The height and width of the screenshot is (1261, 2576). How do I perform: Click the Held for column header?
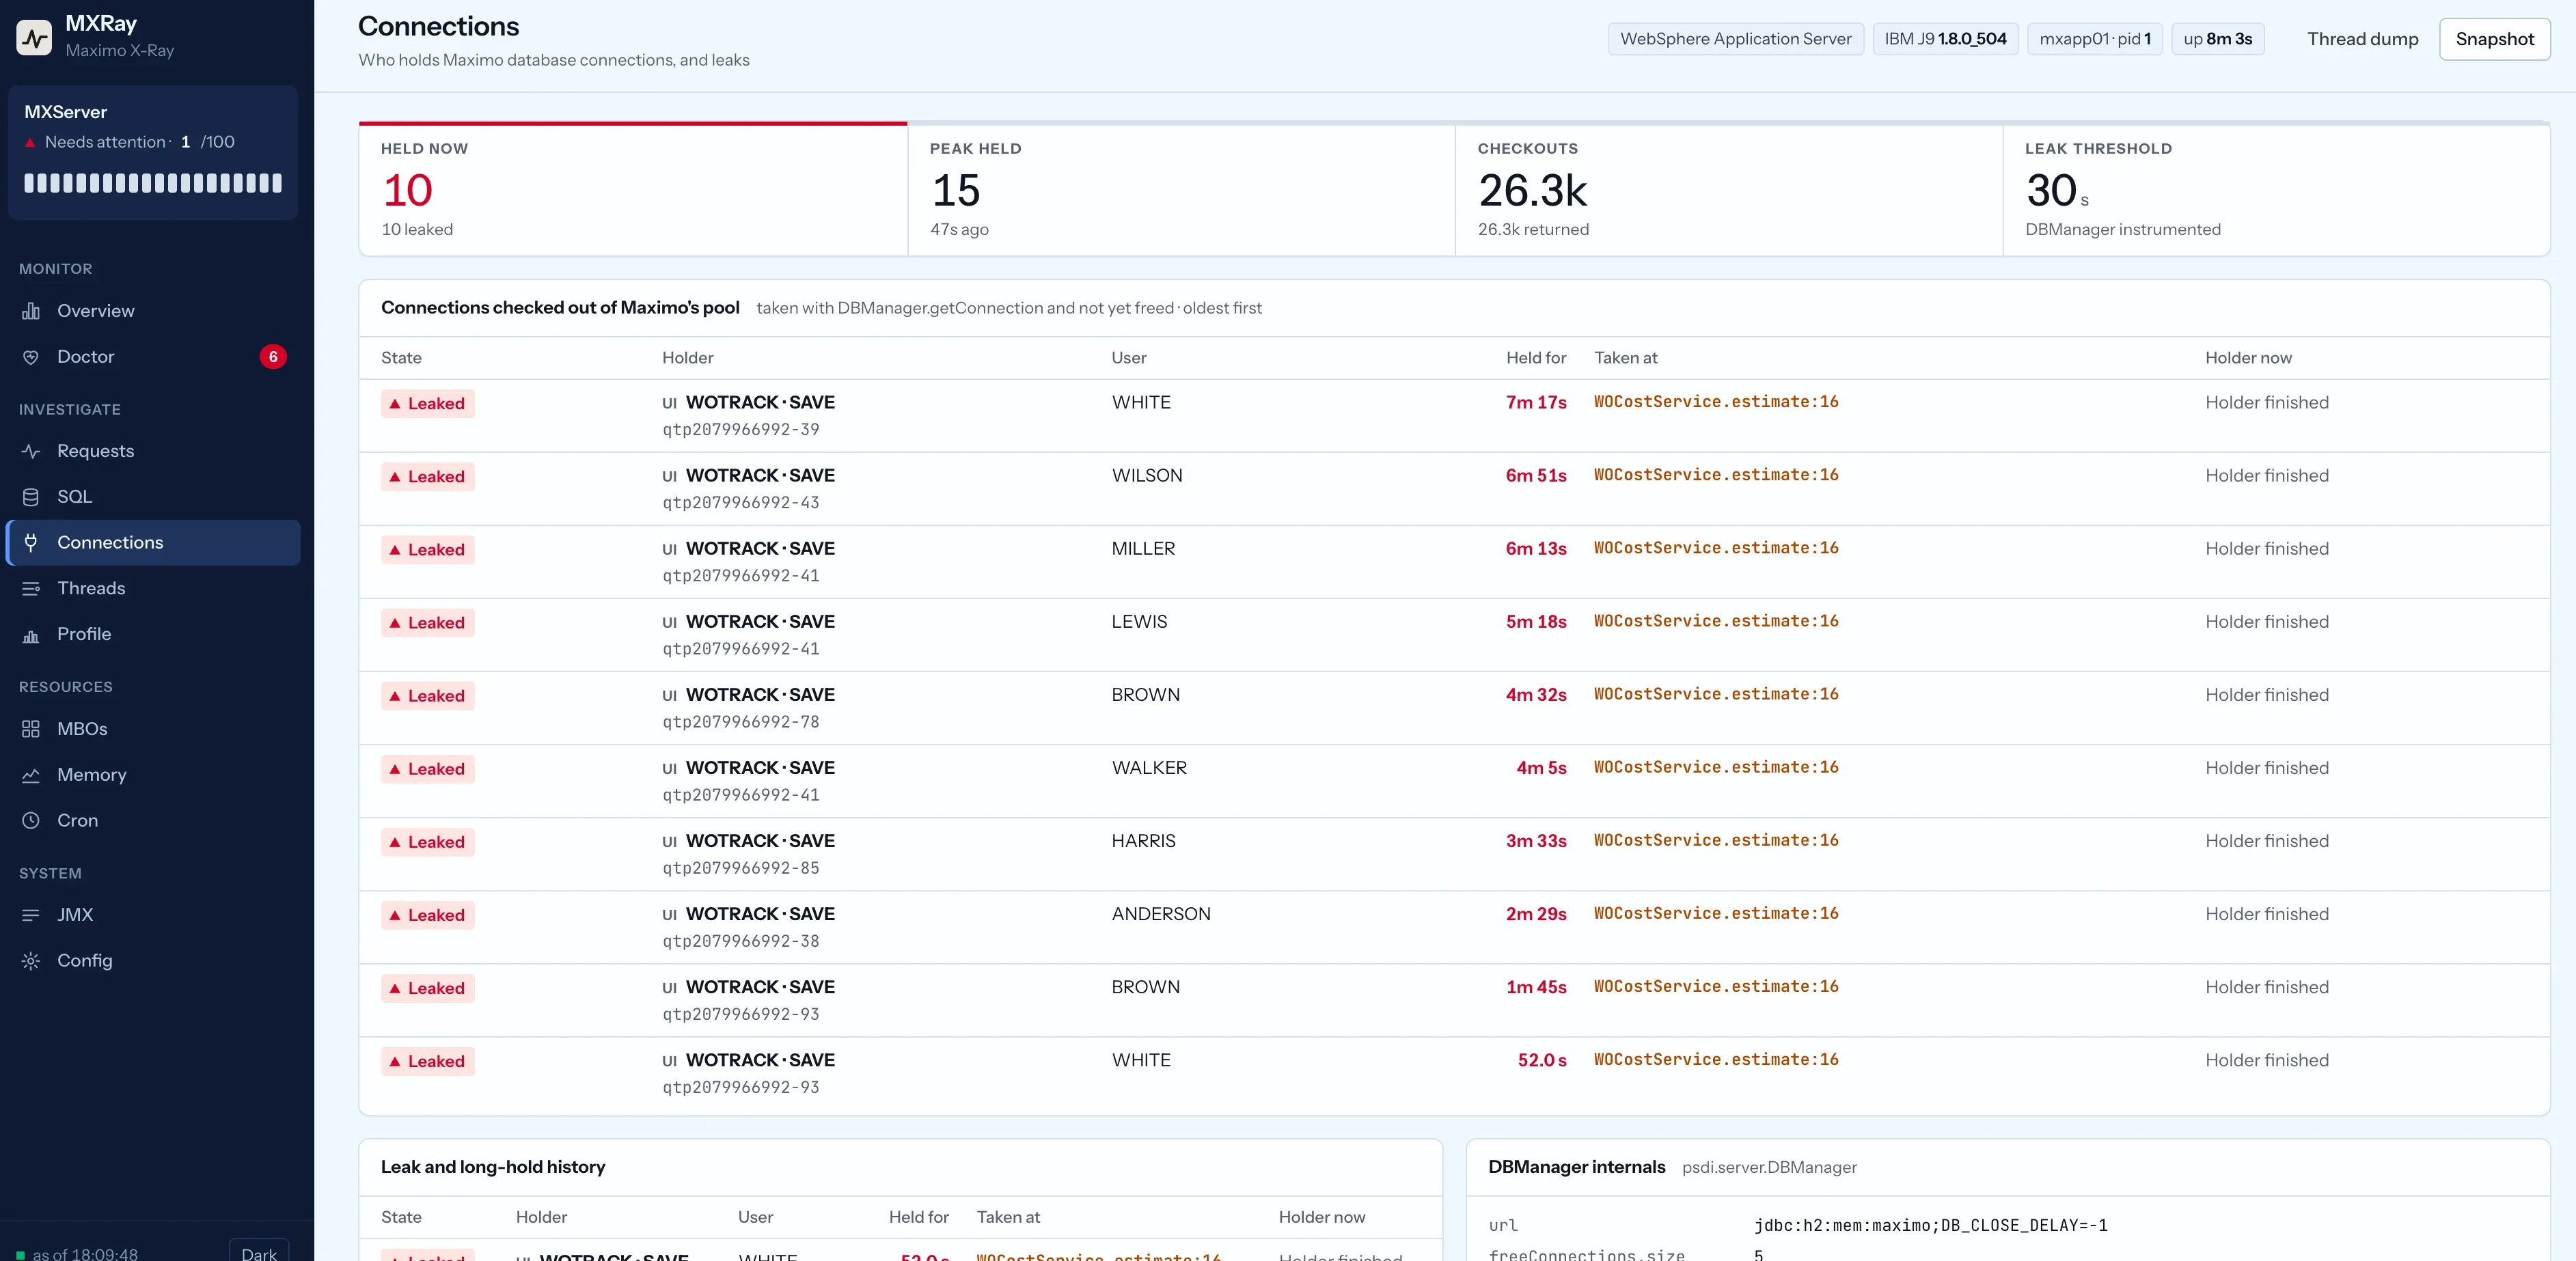point(1536,358)
